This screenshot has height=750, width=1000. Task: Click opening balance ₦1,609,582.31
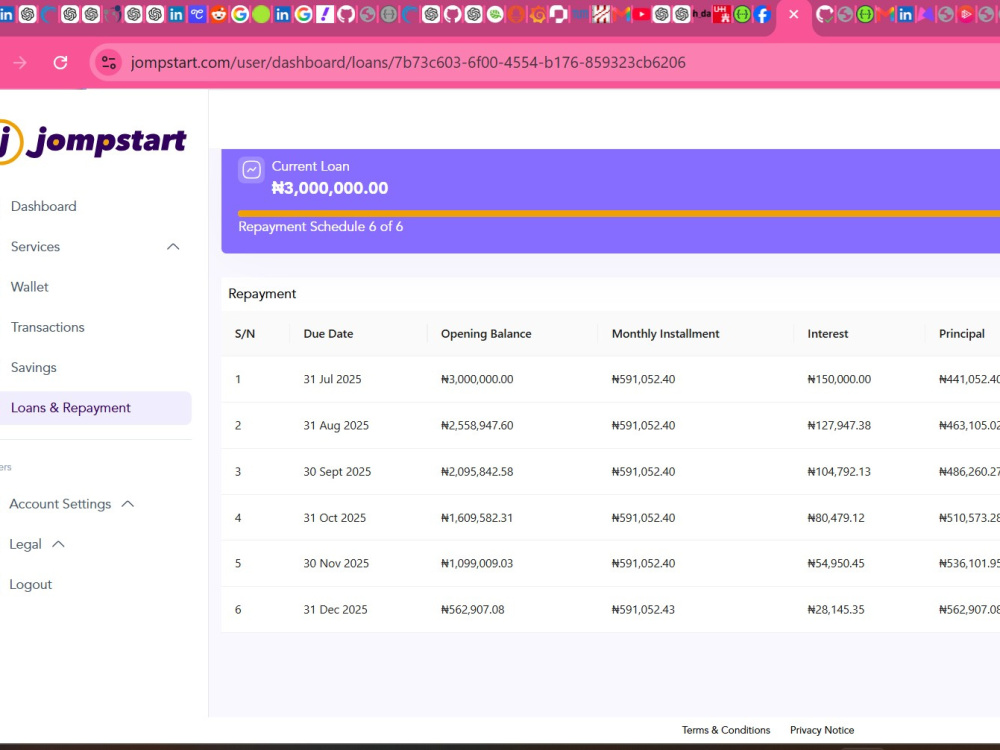click(x=477, y=518)
